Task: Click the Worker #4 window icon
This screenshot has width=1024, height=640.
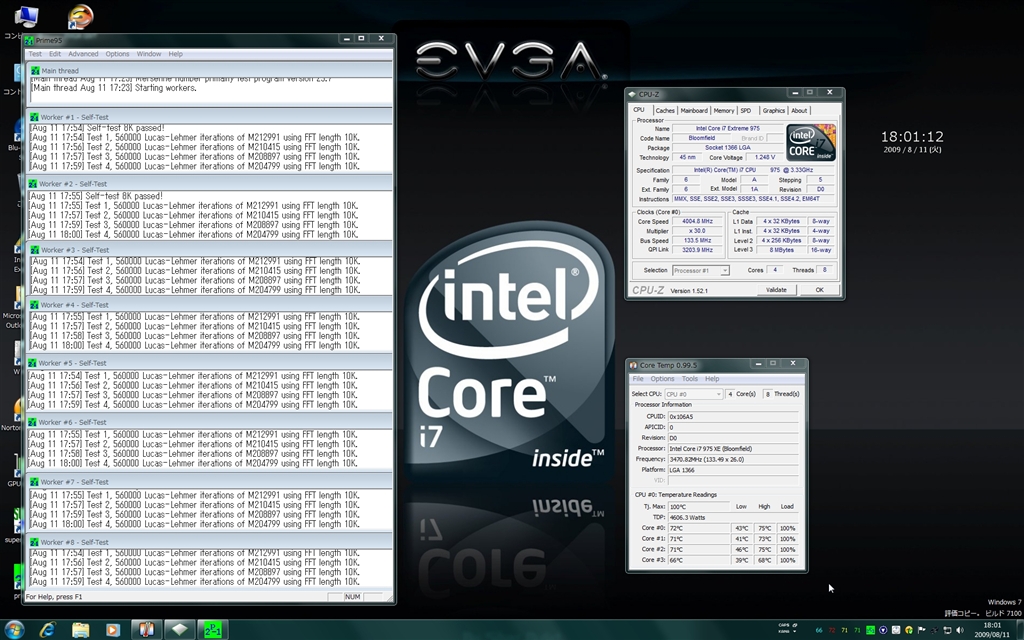Action: pyautogui.click(x=34, y=304)
